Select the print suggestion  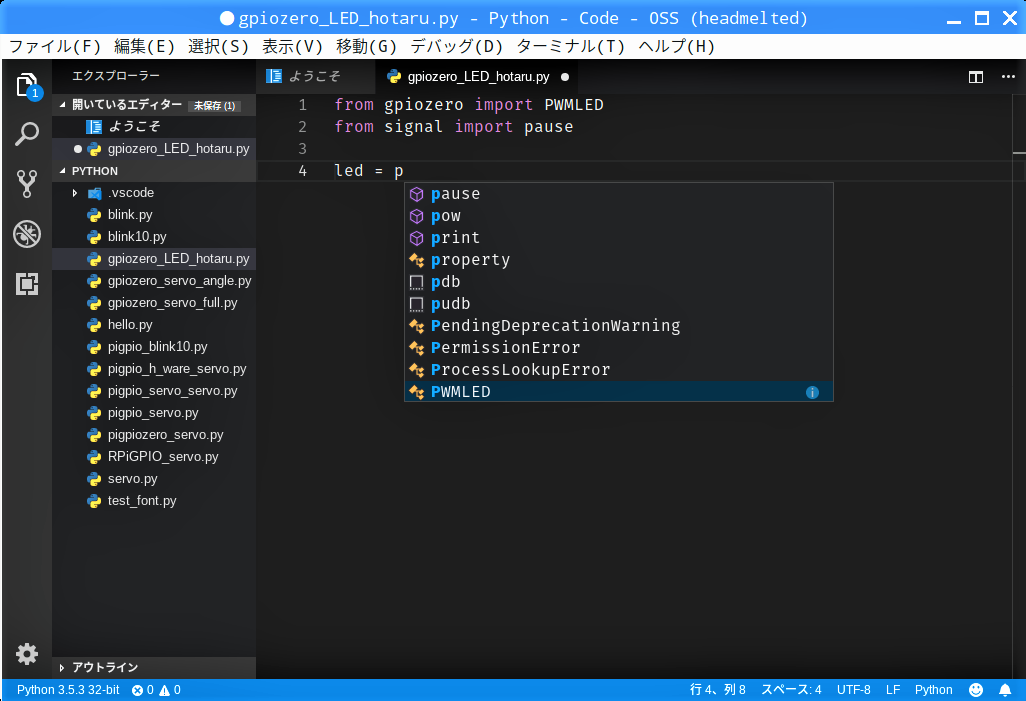pyautogui.click(x=618, y=238)
